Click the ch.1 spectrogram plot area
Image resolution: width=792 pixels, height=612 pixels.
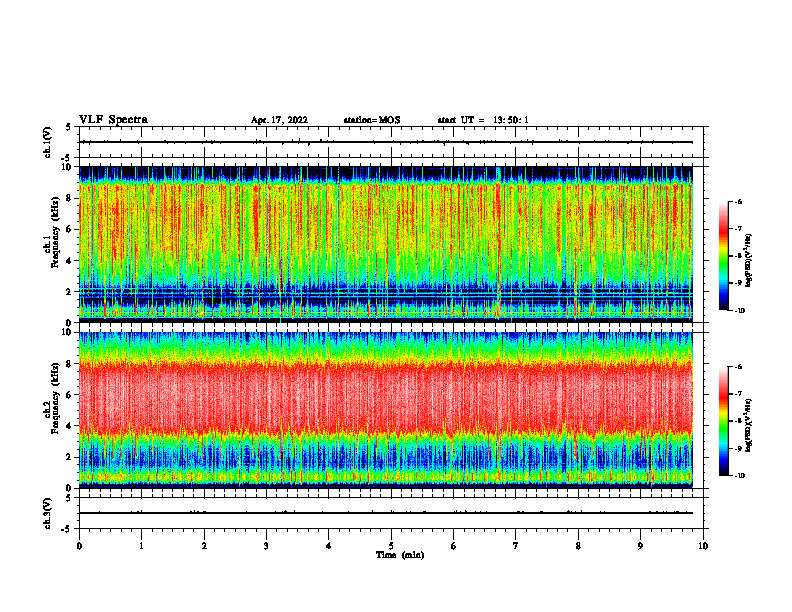pos(385,244)
